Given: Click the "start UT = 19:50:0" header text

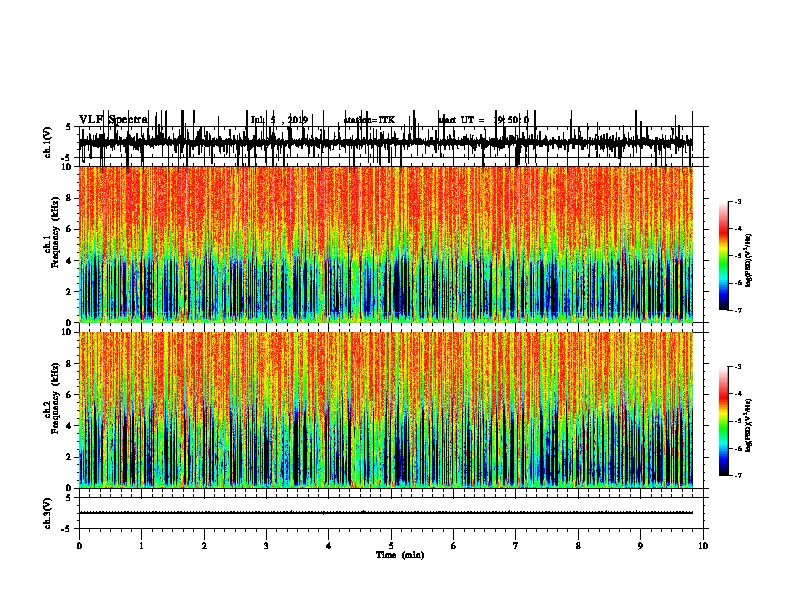Looking at the screenshot, I should coord(484,120).
